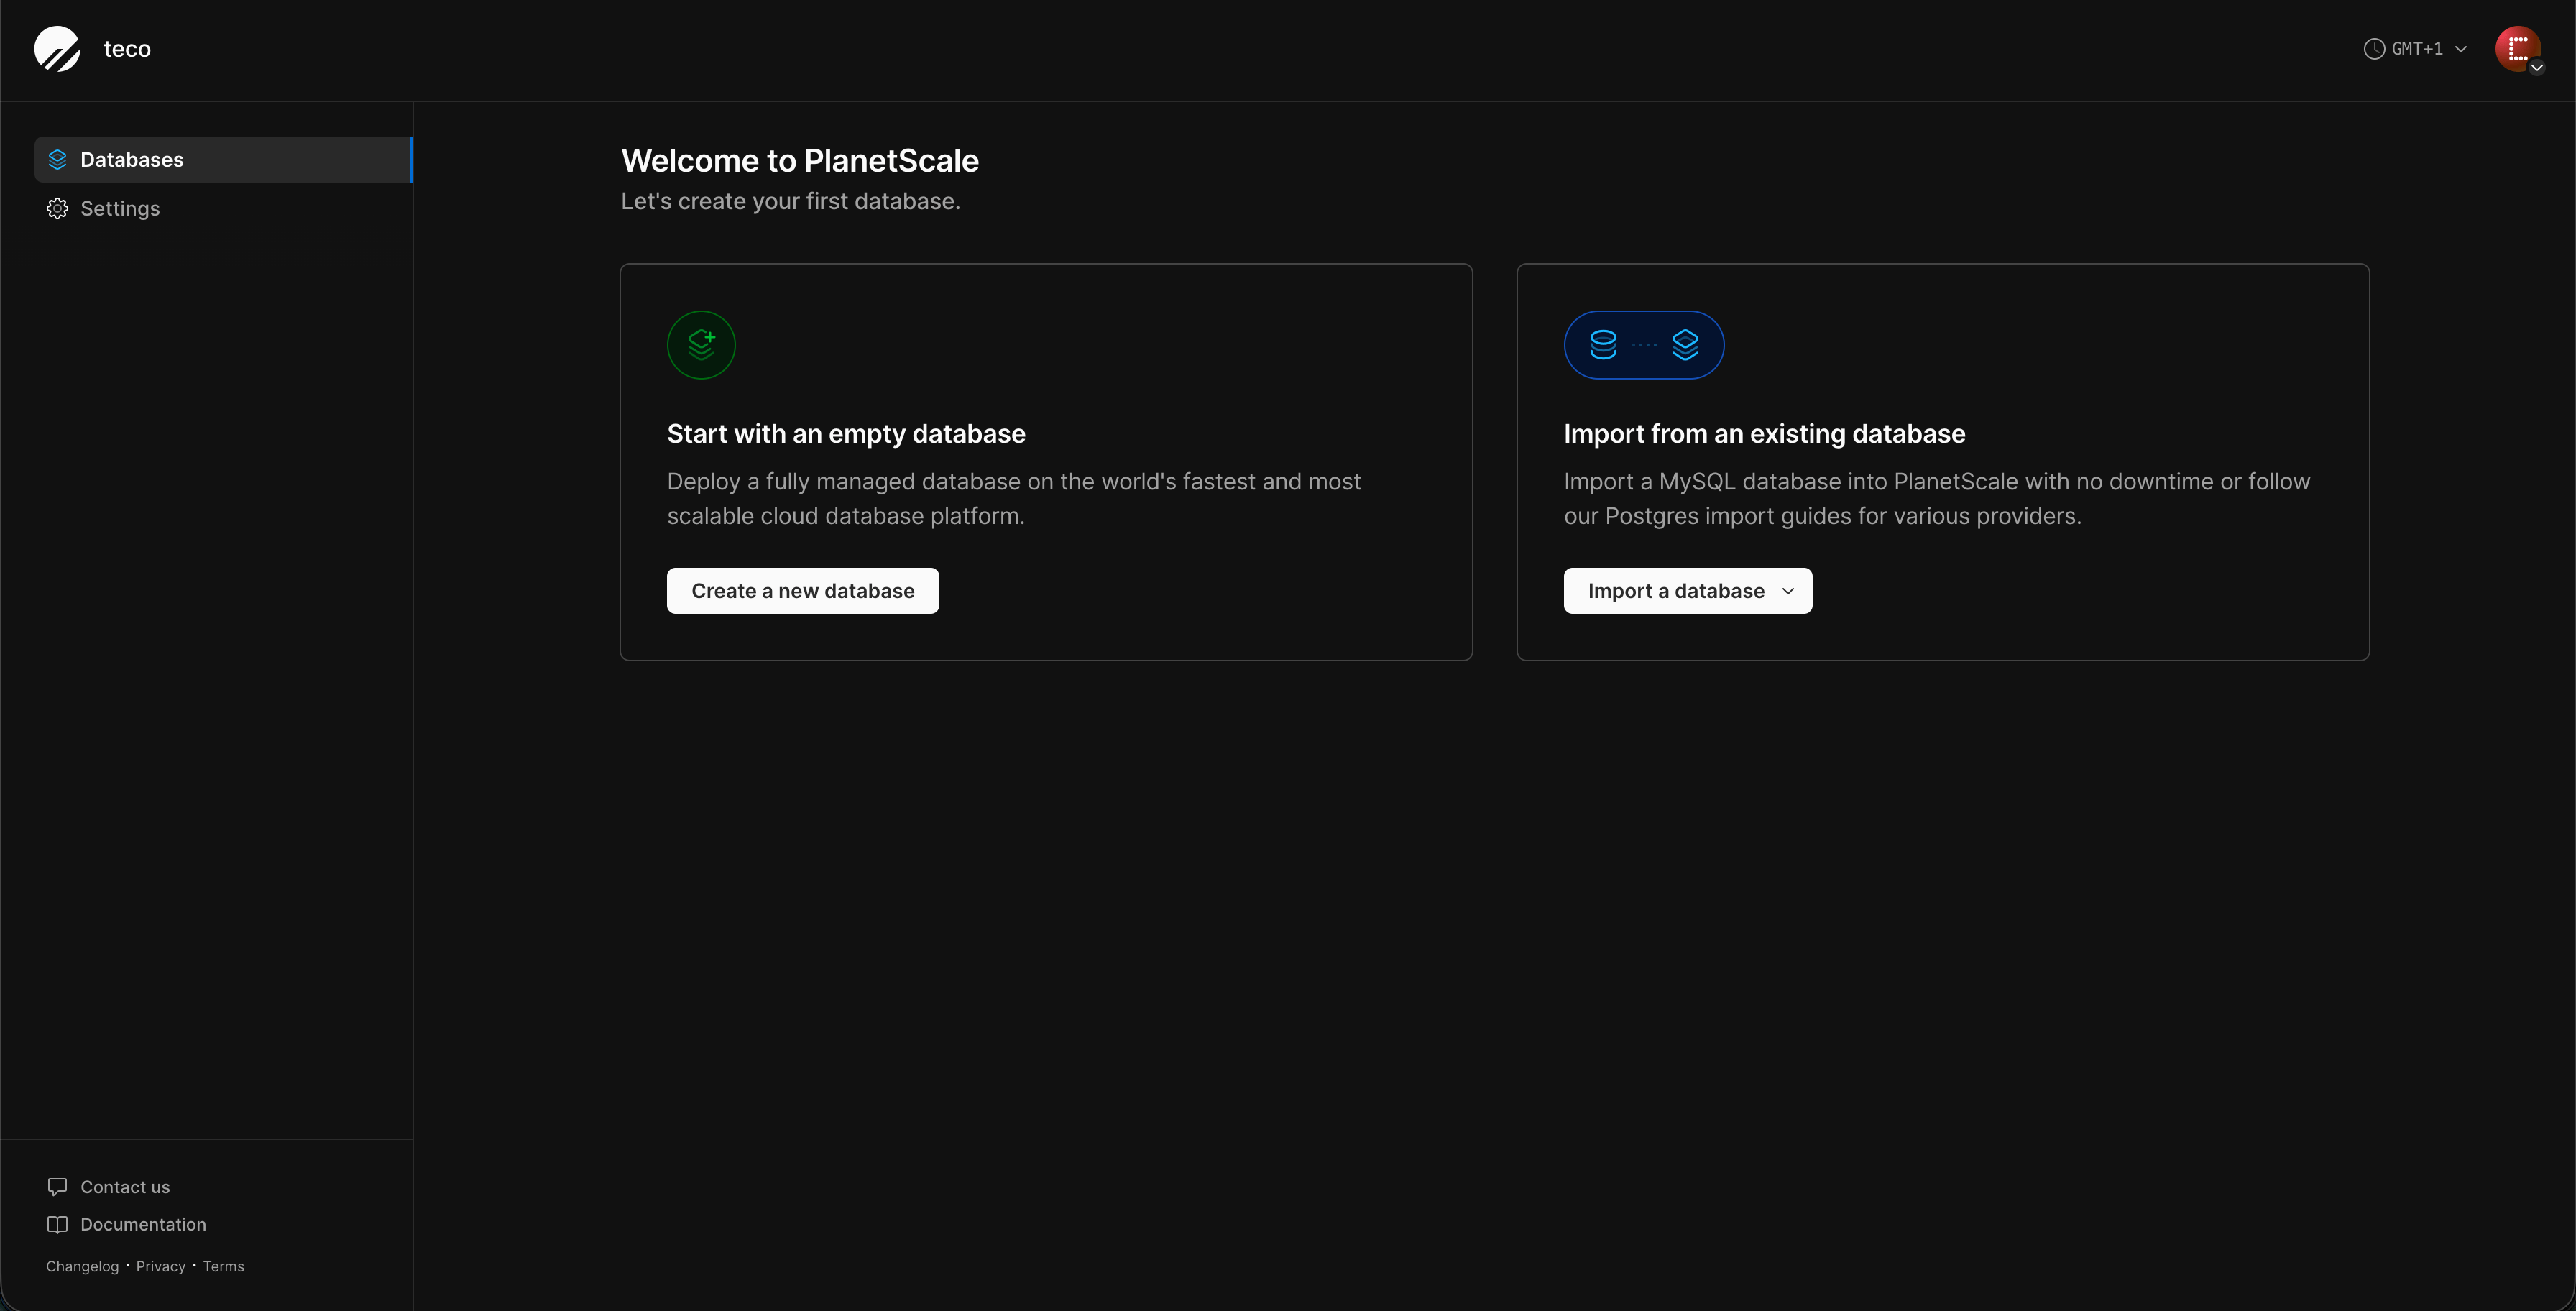
Task: Select the Databases sidebar entry
Action: 132,159
